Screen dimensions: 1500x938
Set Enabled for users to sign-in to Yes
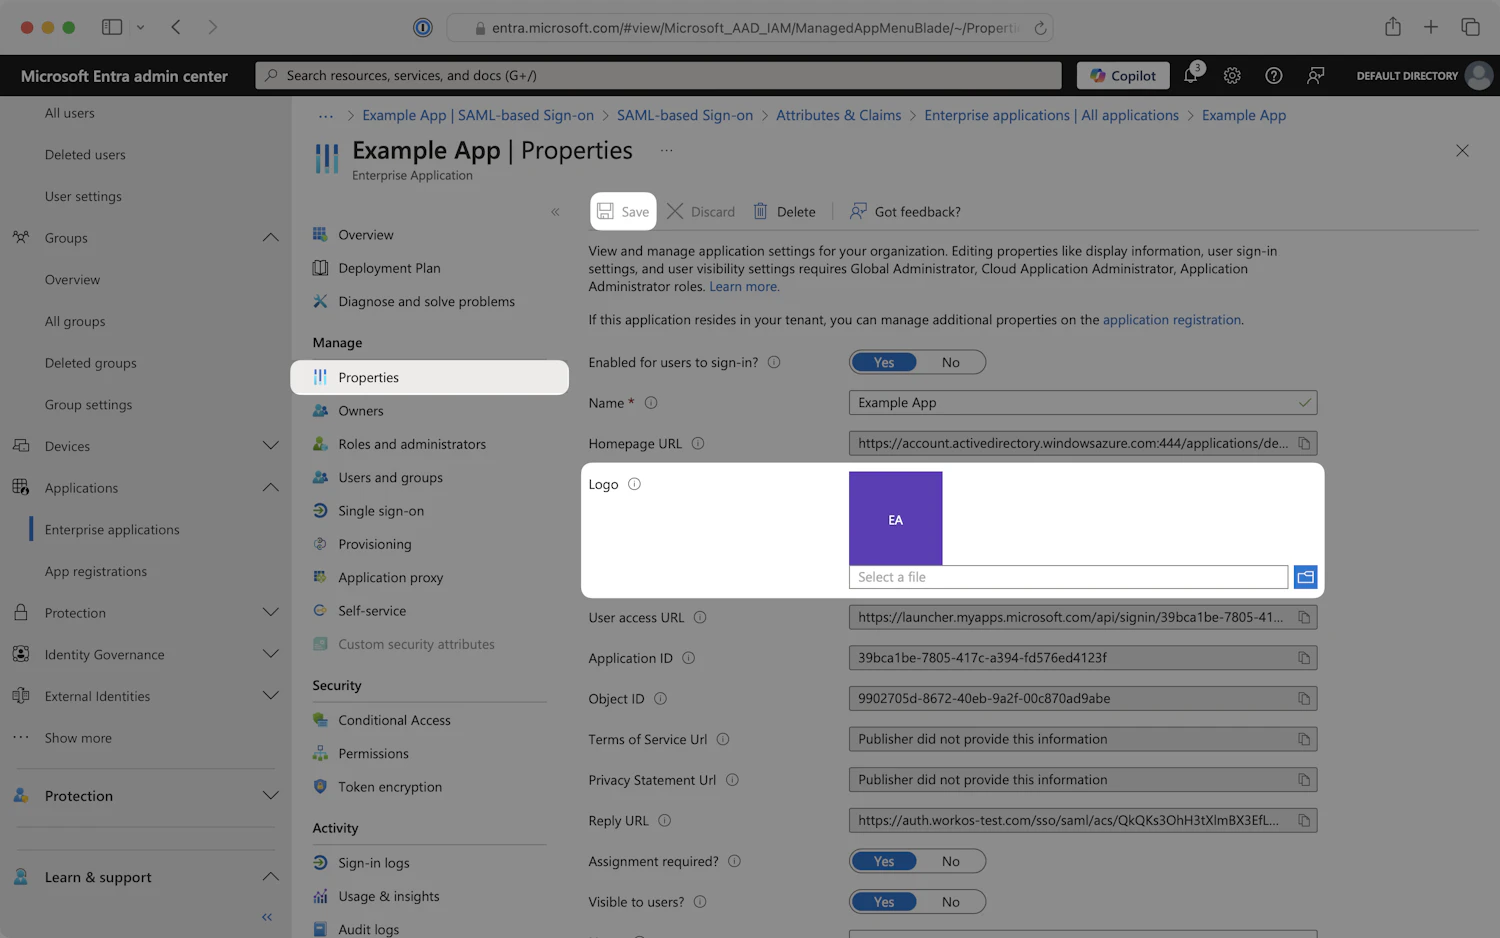coord(884,362)
